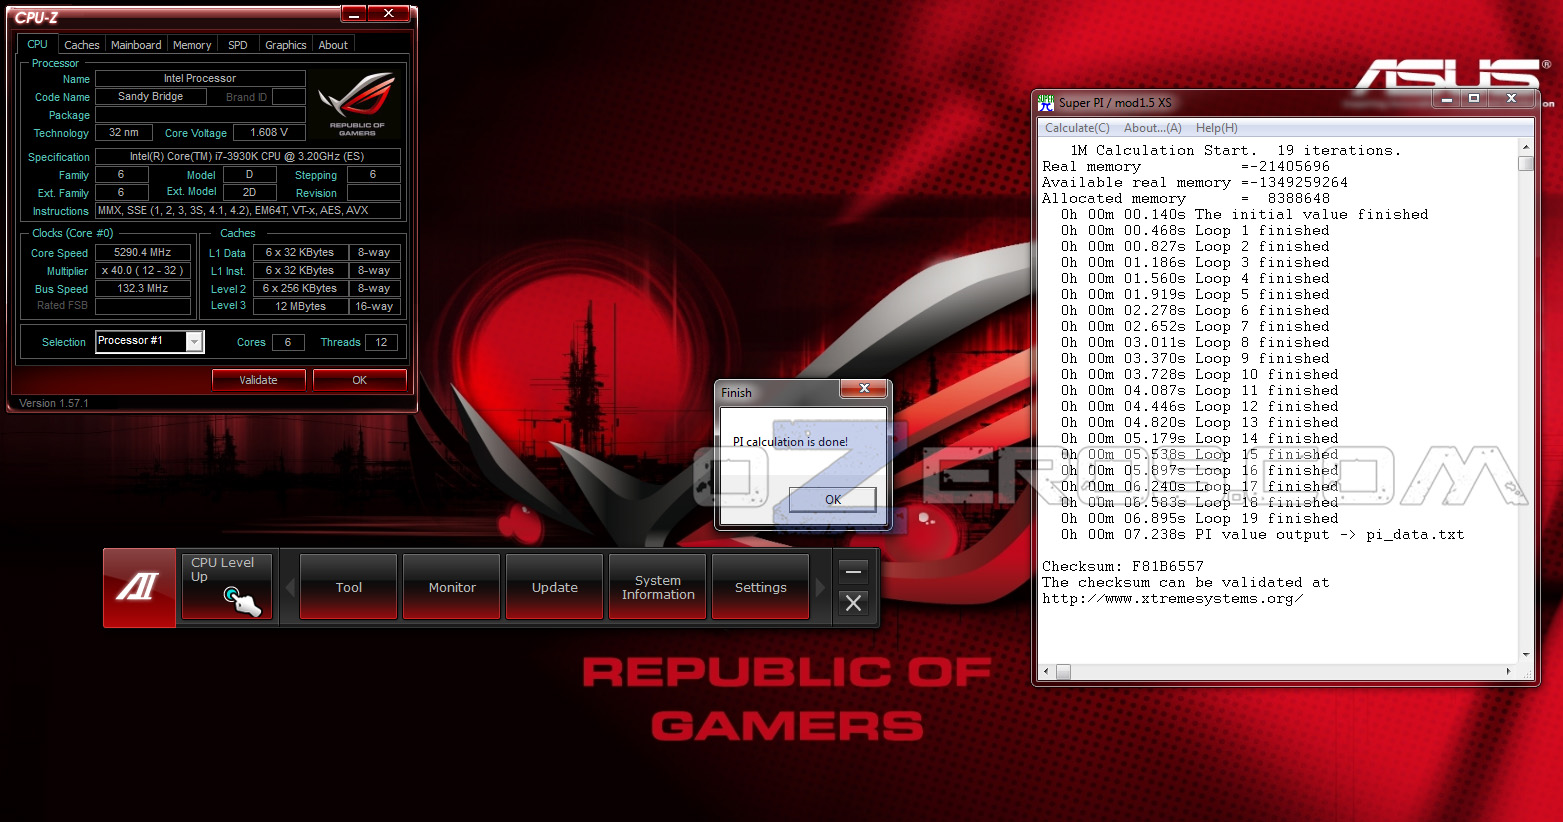
Task: Open About...(A) menu in Super PI
Action: pyautogui.click(x=1153, y=128)
